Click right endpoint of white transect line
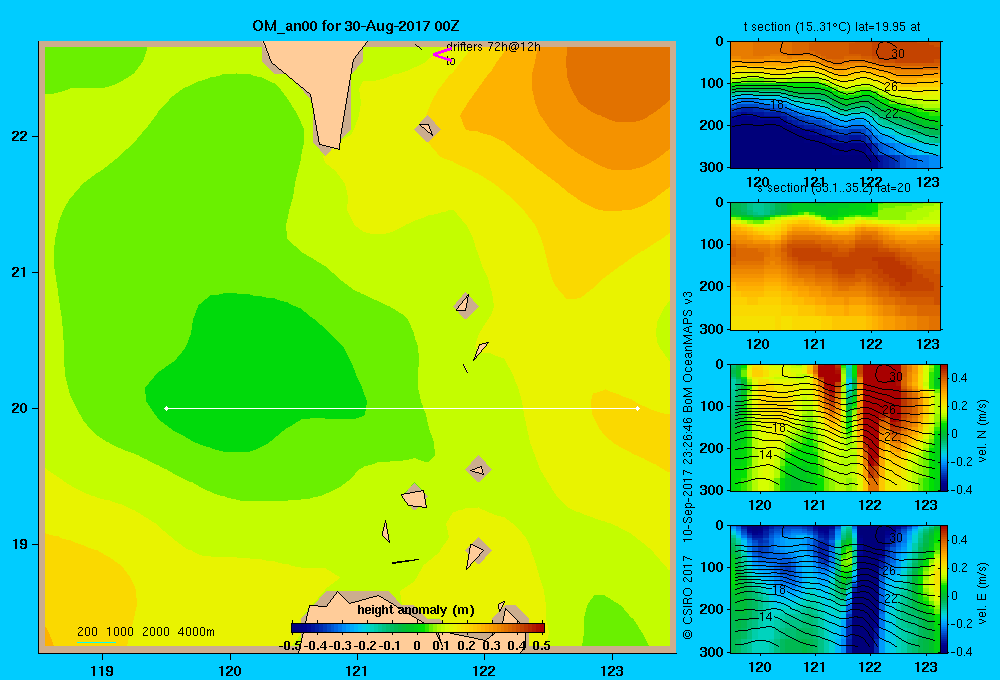1000x680 pixels. (637, 408)
